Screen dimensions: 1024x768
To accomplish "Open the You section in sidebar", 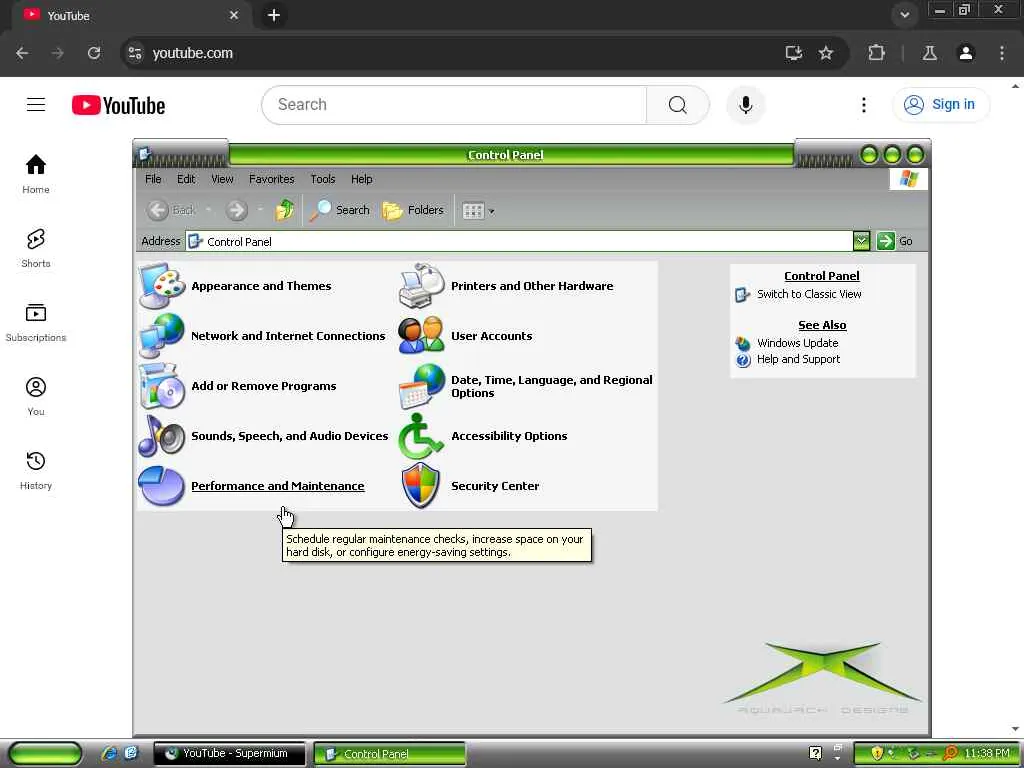I will click(36, 396).
